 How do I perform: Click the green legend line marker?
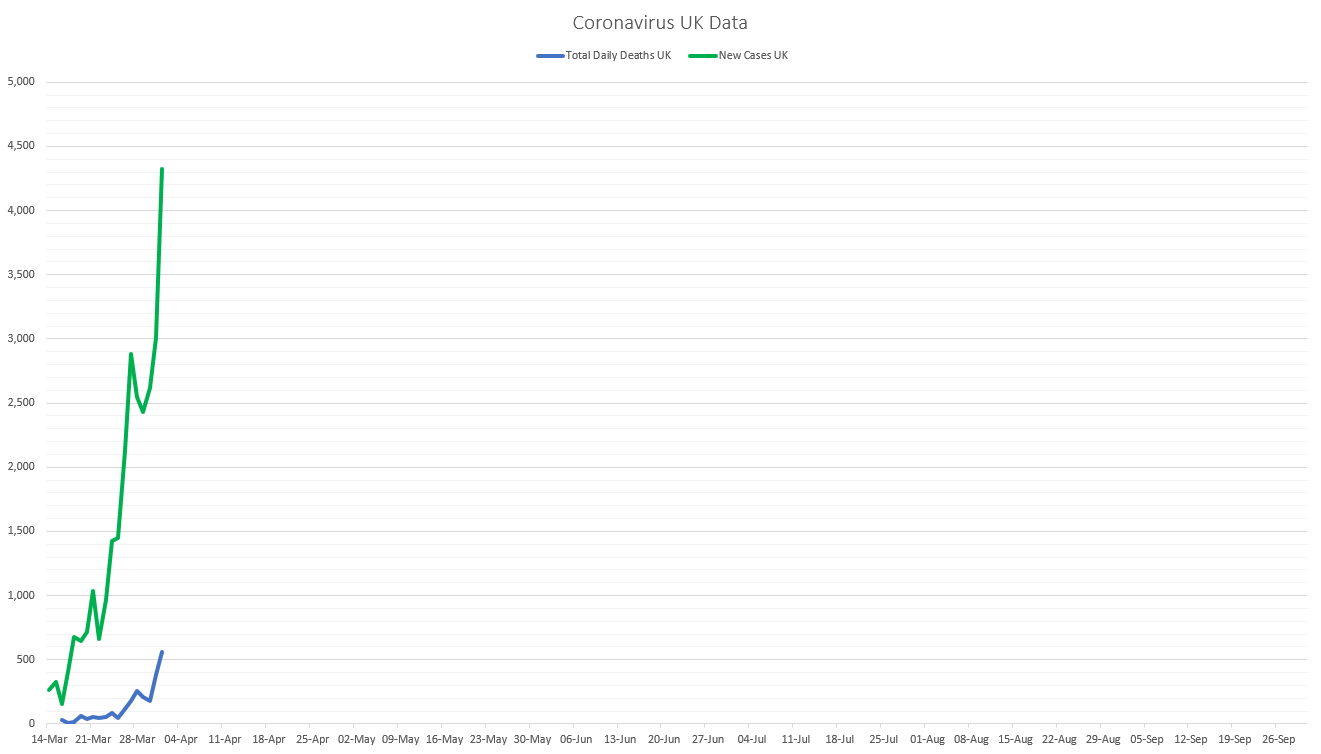702,56
